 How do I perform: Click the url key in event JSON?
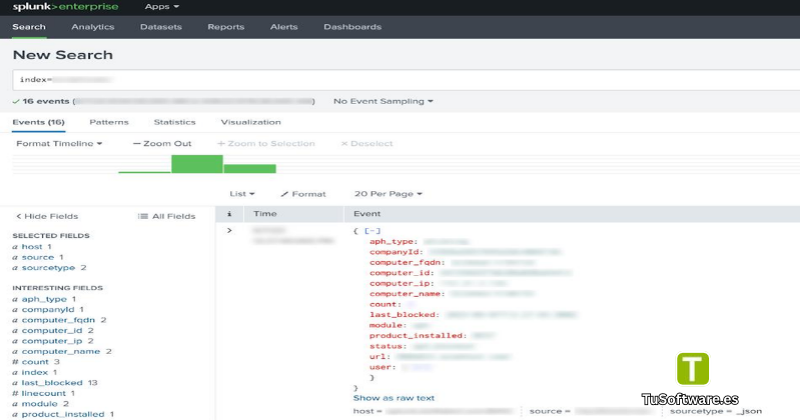tap(380, 357)
